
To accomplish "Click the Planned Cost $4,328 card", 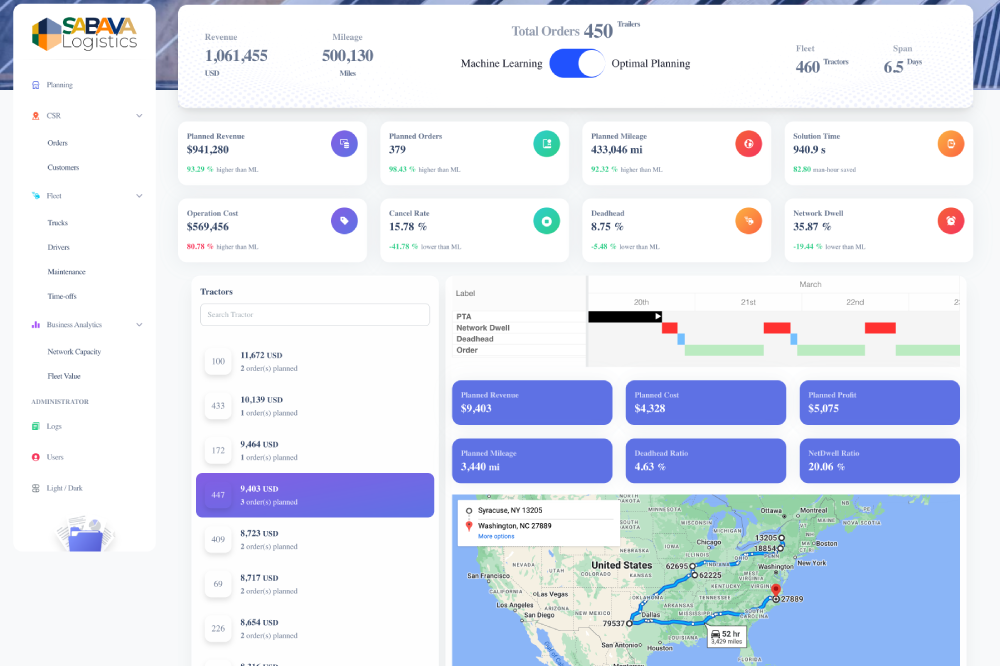I will pyautogui.click(x=705, y=403).
